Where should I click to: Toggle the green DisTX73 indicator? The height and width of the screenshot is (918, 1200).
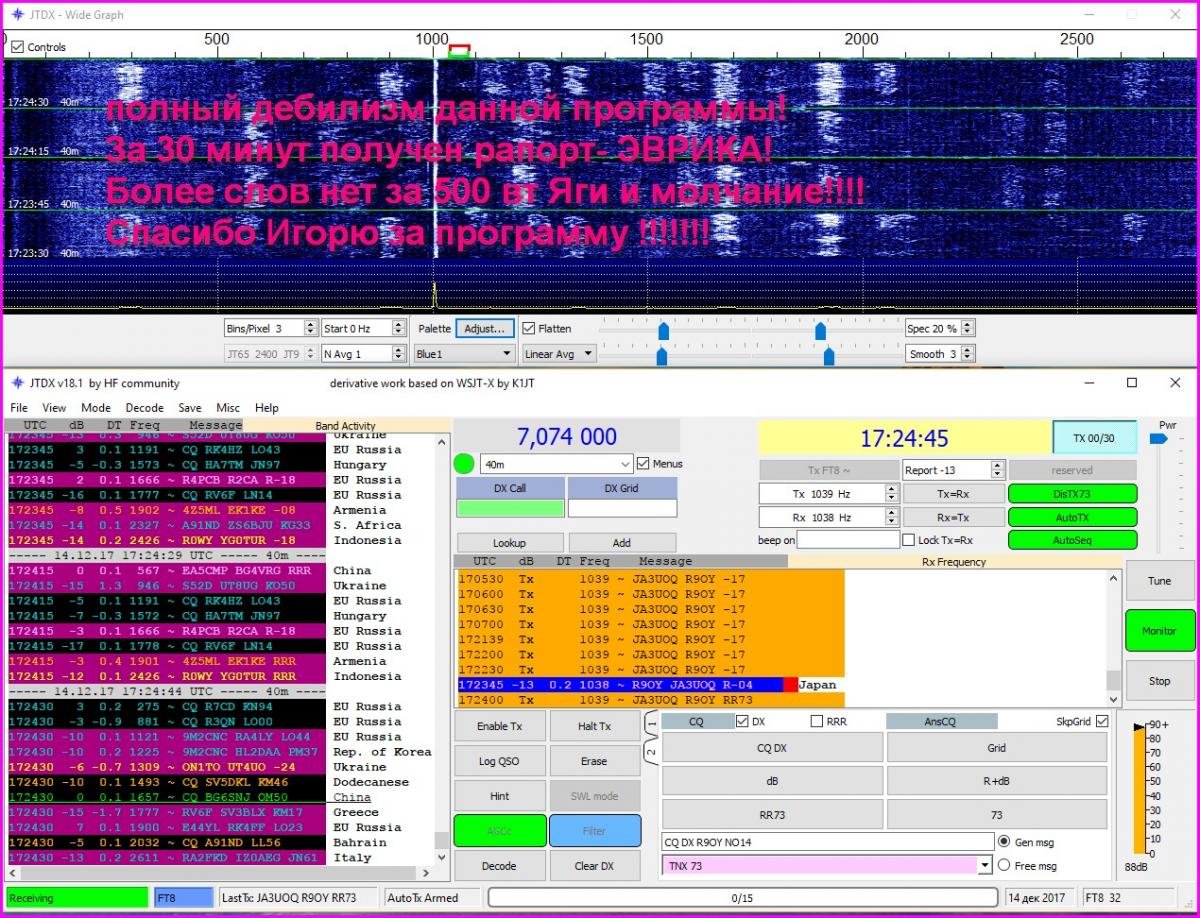[1072, 493]
